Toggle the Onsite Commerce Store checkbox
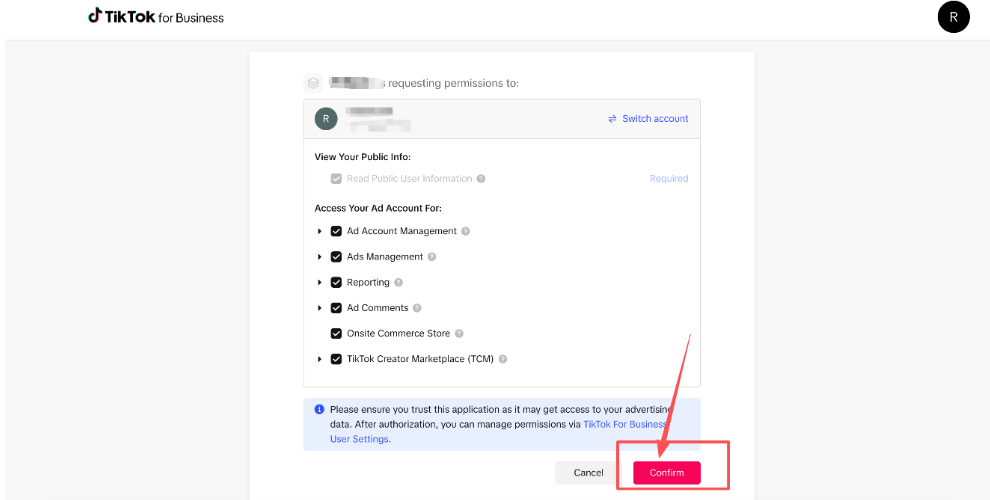 (x=336, y=334)
